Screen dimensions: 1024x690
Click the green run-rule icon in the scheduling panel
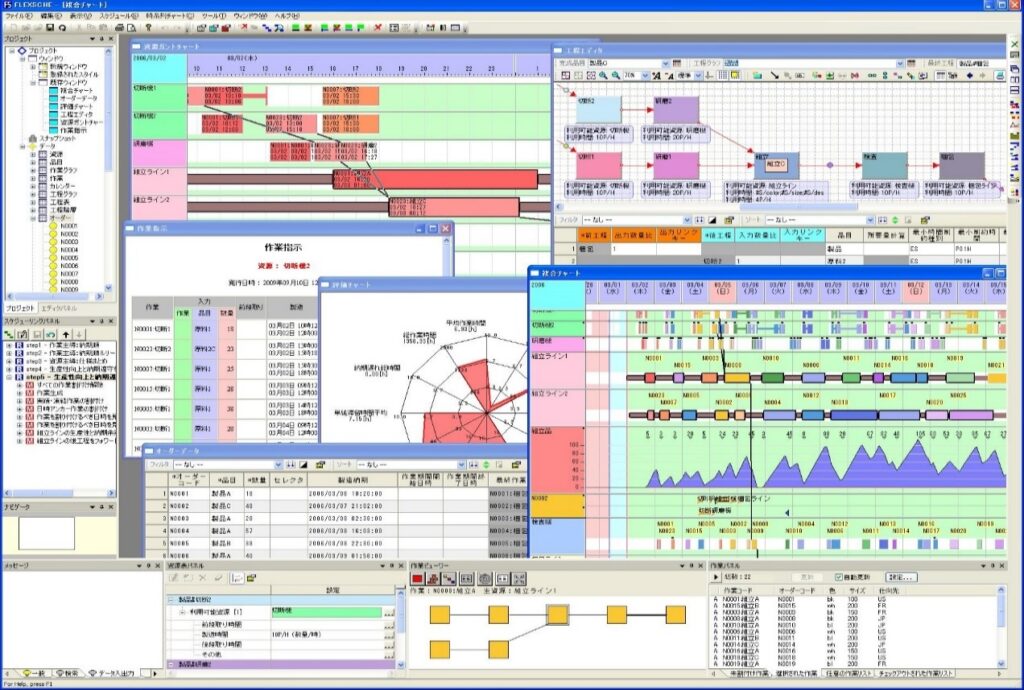(x=9, y=334)
